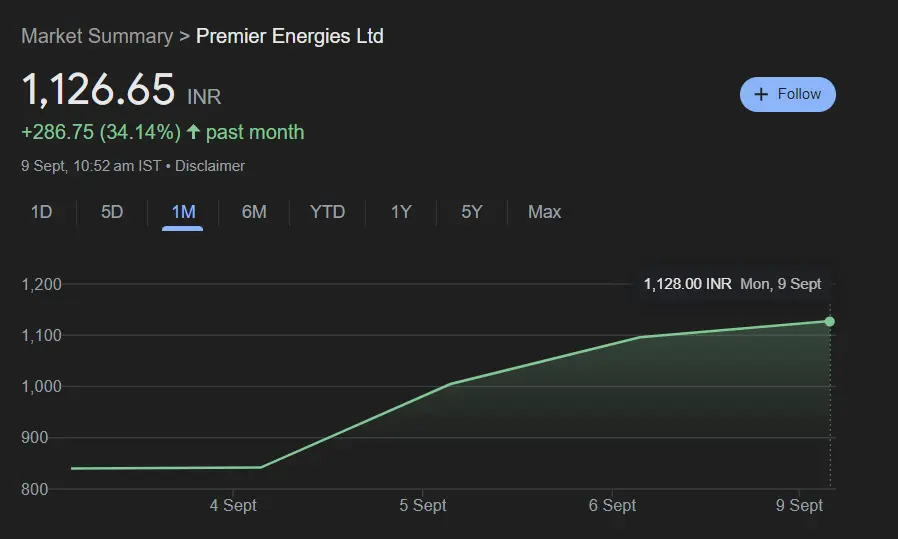Follow Premier Energies Ltd stock
Screen dimensions: 898x539
[787, 94]
